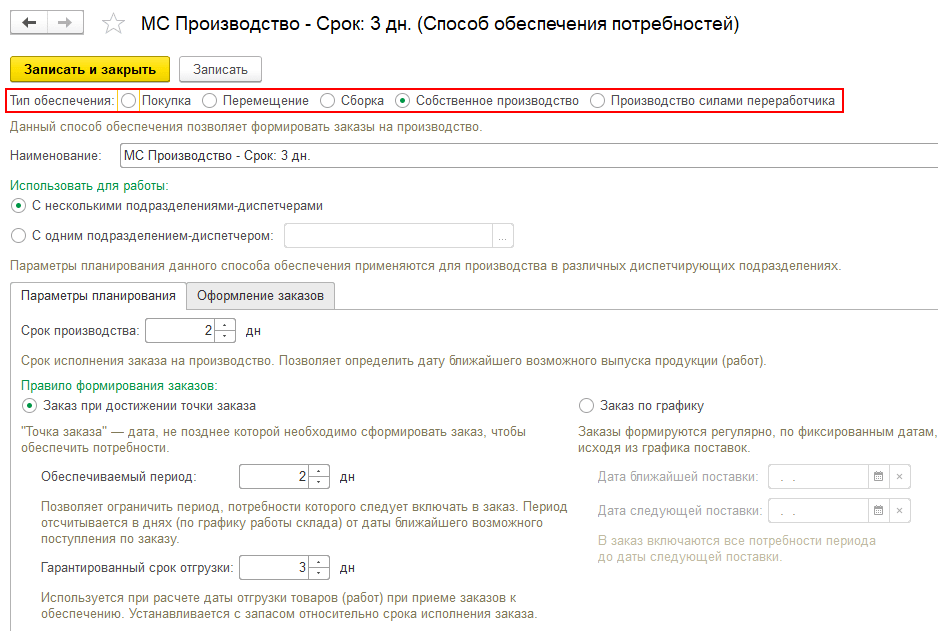Click the back navigation arrow
Screen dimensions: 938x631
[28, 23]
